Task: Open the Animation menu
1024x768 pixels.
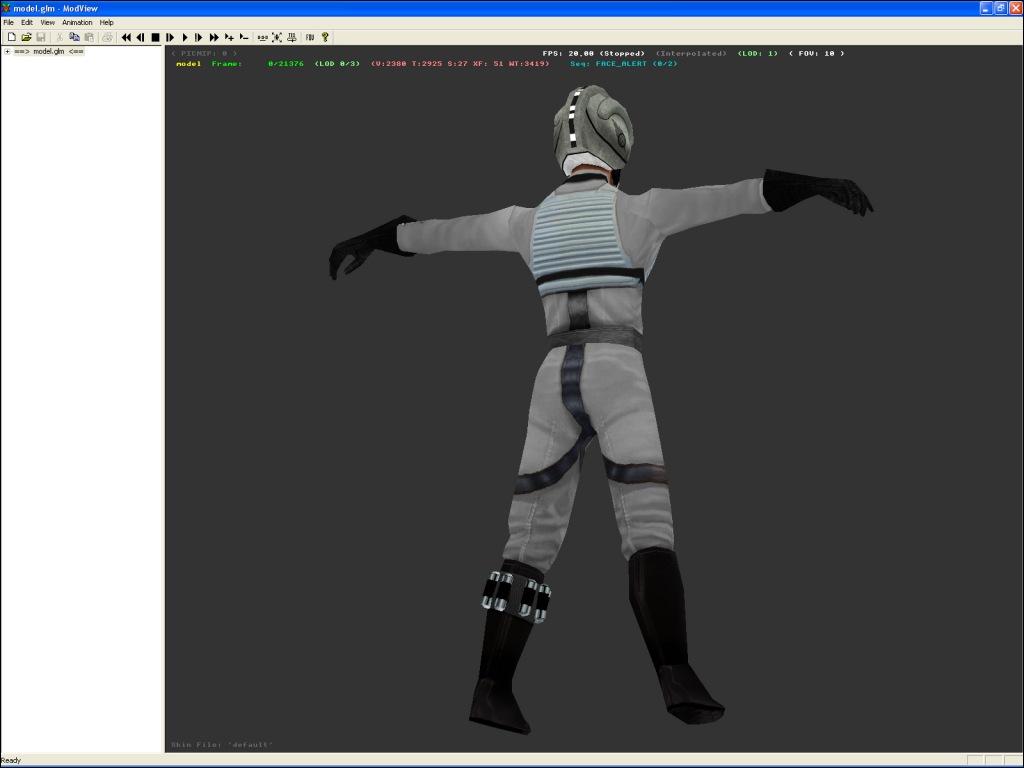Action: coord(77,22)
